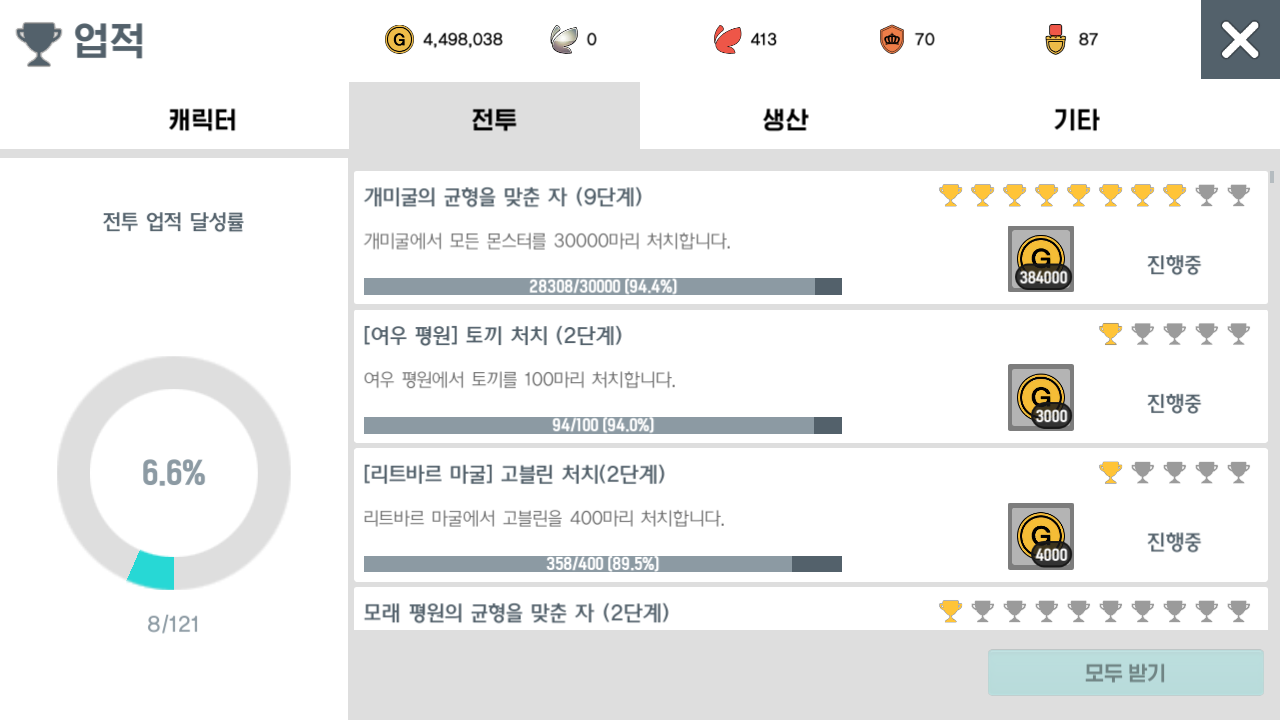Image resolution: width=1280 pixels, height=720 pixels.
Task: Select the 모래 평원의 균형을 맞춘 자 achievement
Action: point(516,611)
